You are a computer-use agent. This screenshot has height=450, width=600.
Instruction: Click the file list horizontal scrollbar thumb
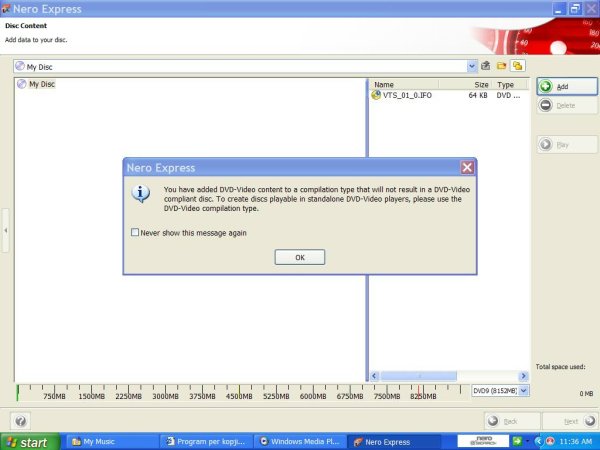pyautogui.click(x=418, y=376)
